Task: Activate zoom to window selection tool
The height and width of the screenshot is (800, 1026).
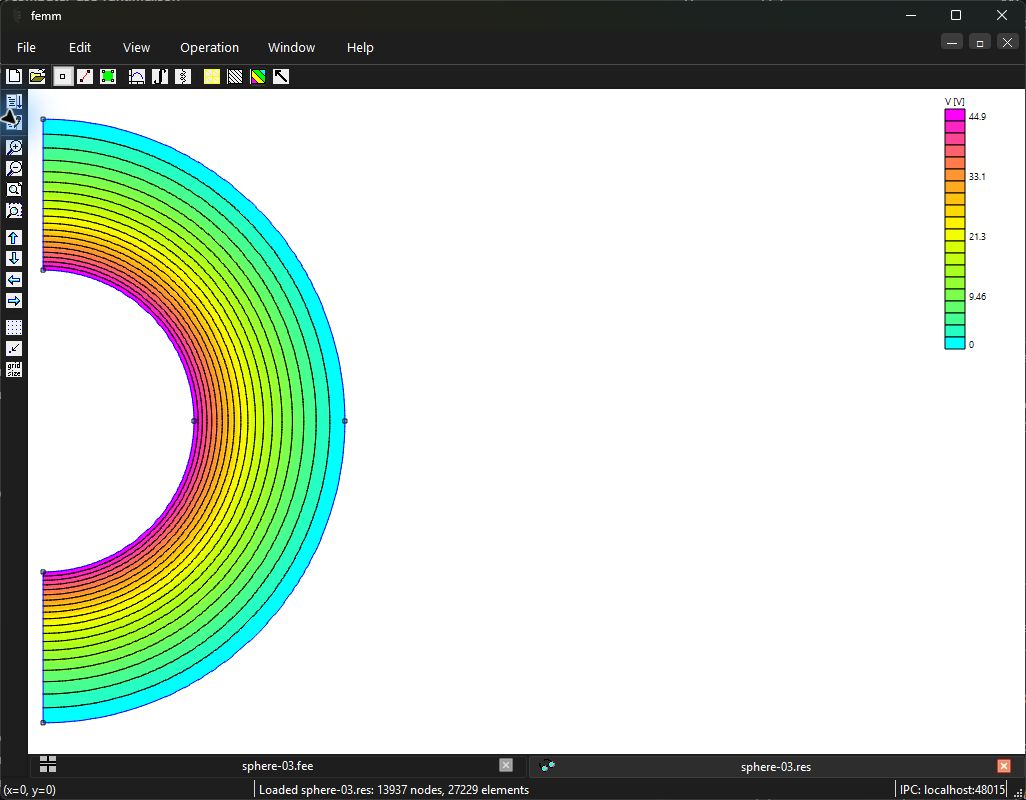Action: pyautogui.click(x=14, y=210)
